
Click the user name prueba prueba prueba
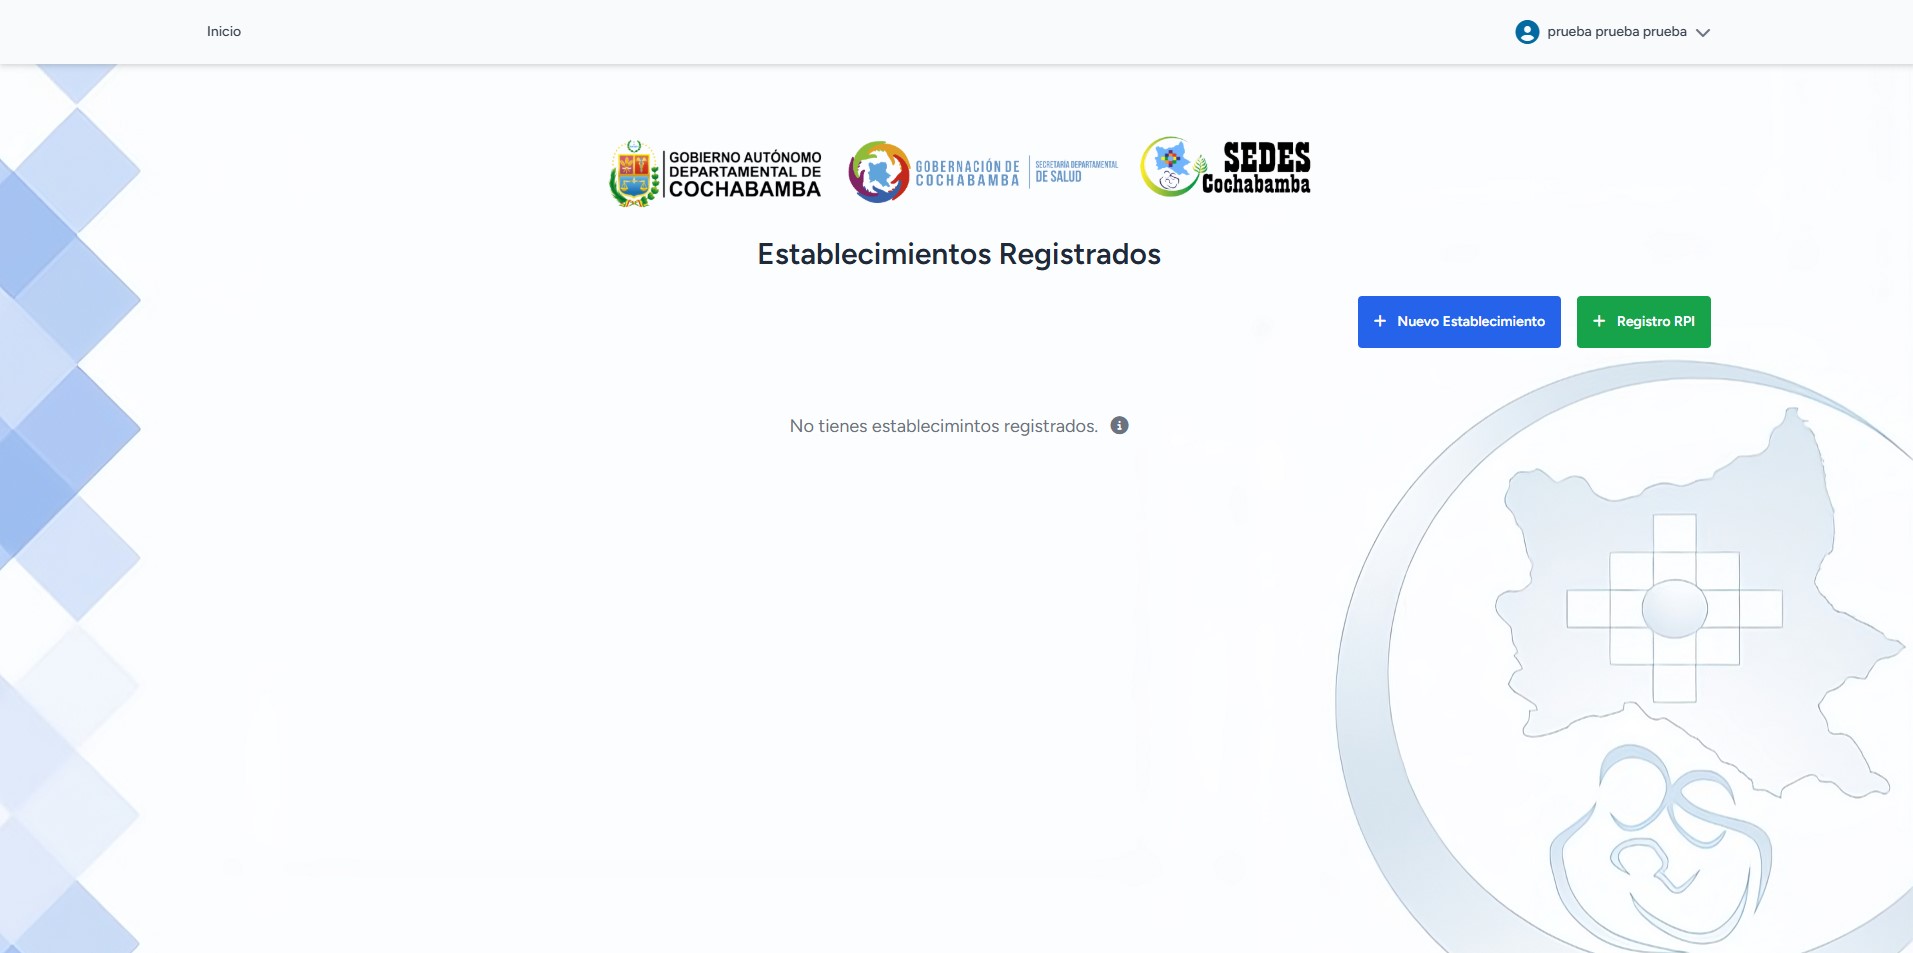1616,32
